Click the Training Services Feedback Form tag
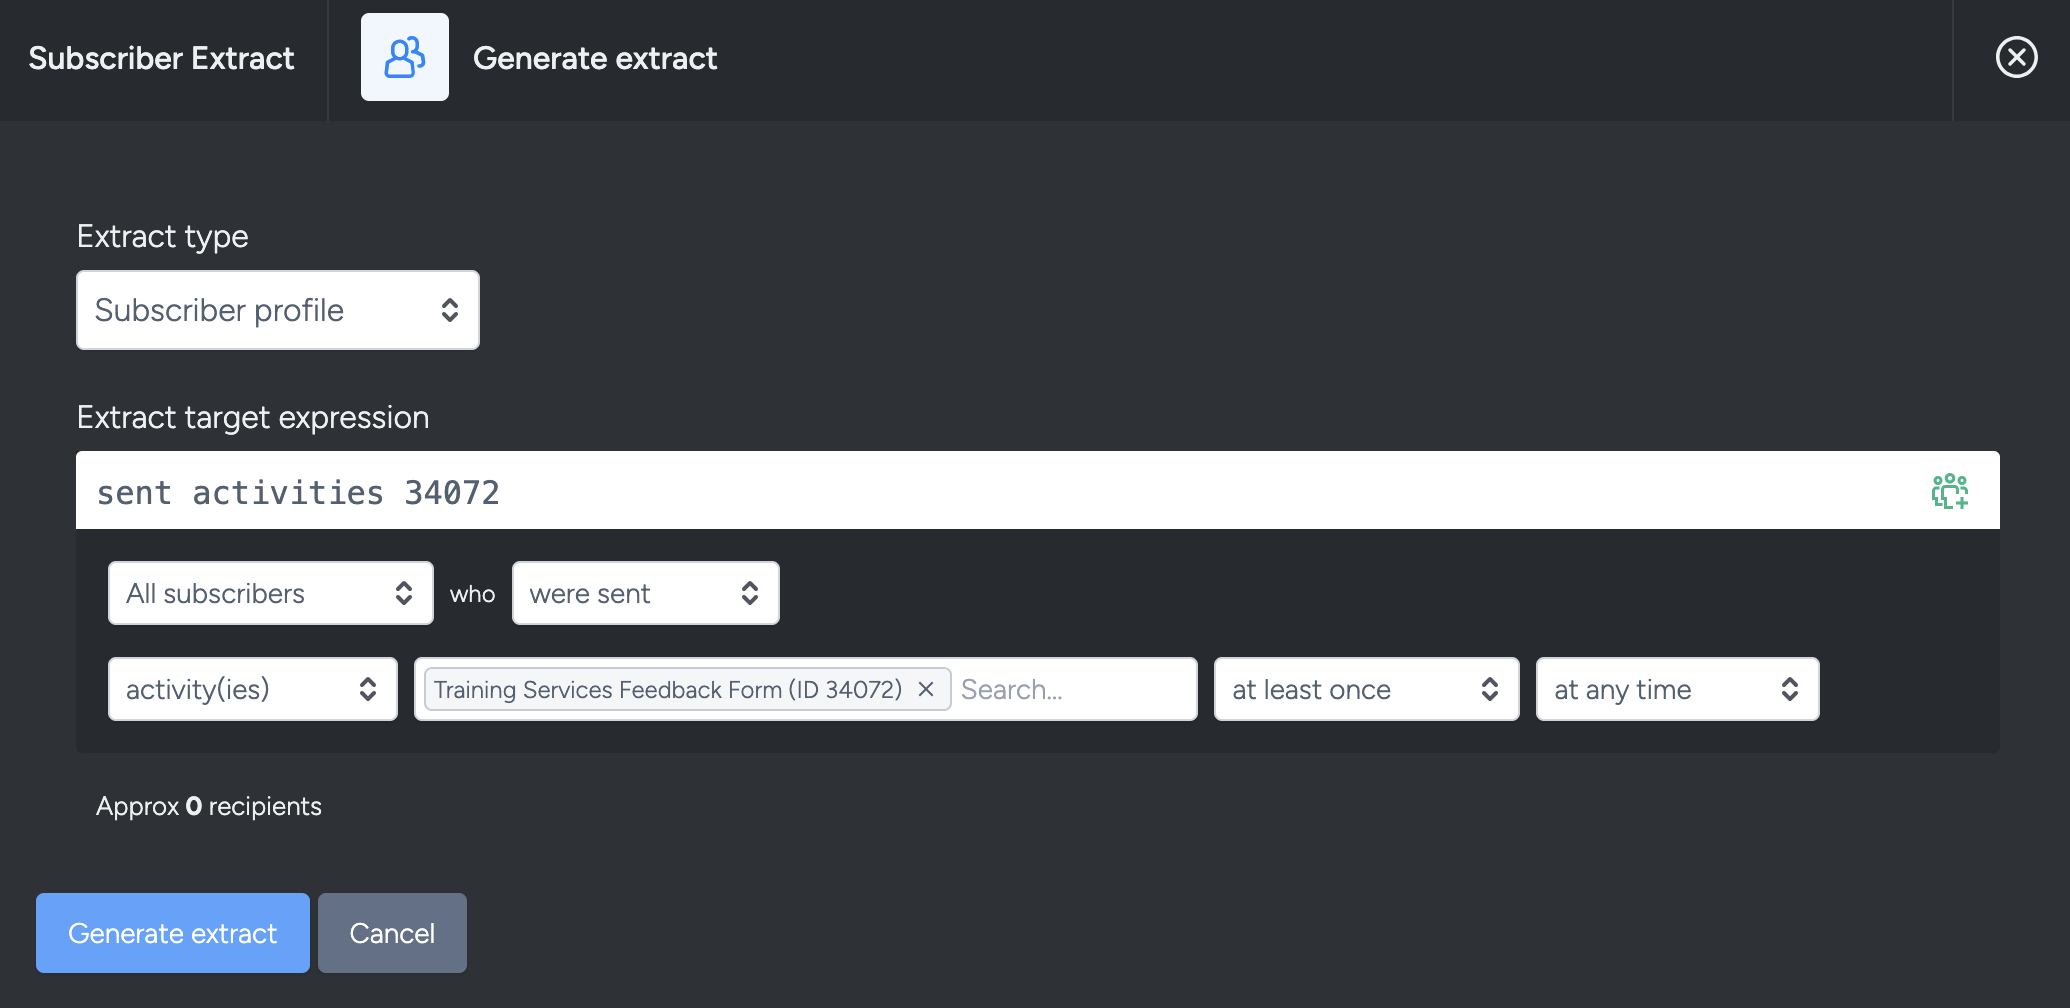2070x1008 pixels. (x=667, y=689)
